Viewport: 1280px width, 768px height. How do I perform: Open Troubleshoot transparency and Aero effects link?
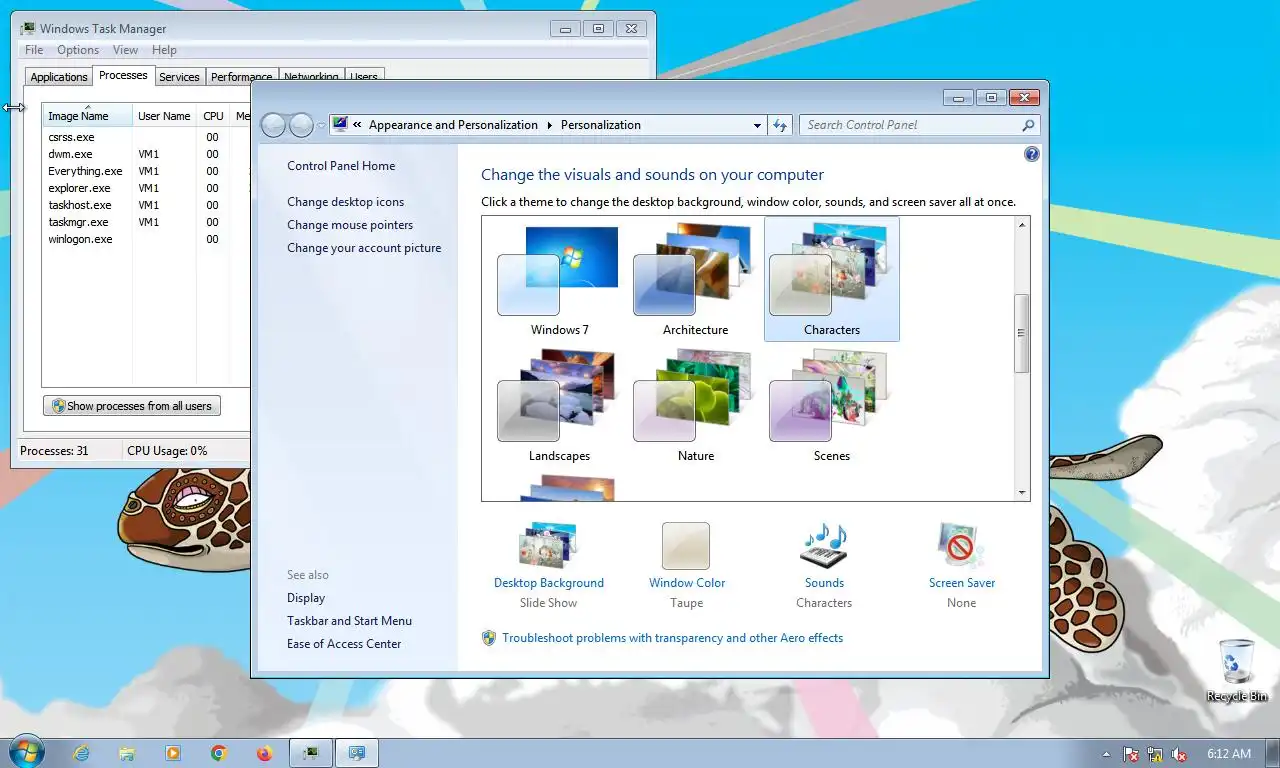pos(672,638)
